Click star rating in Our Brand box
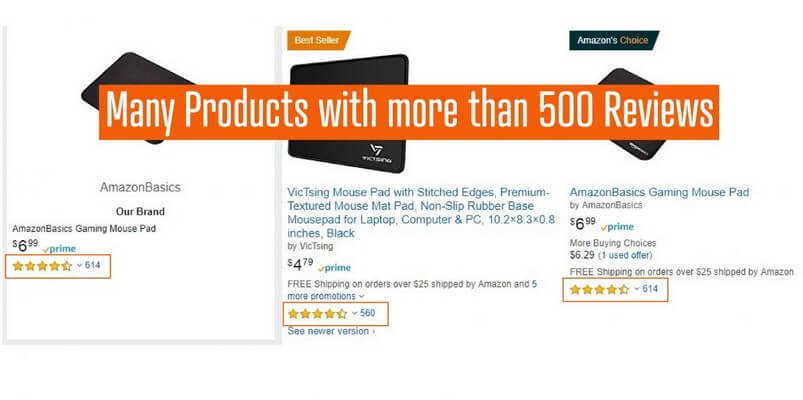 tap(42, 266)
